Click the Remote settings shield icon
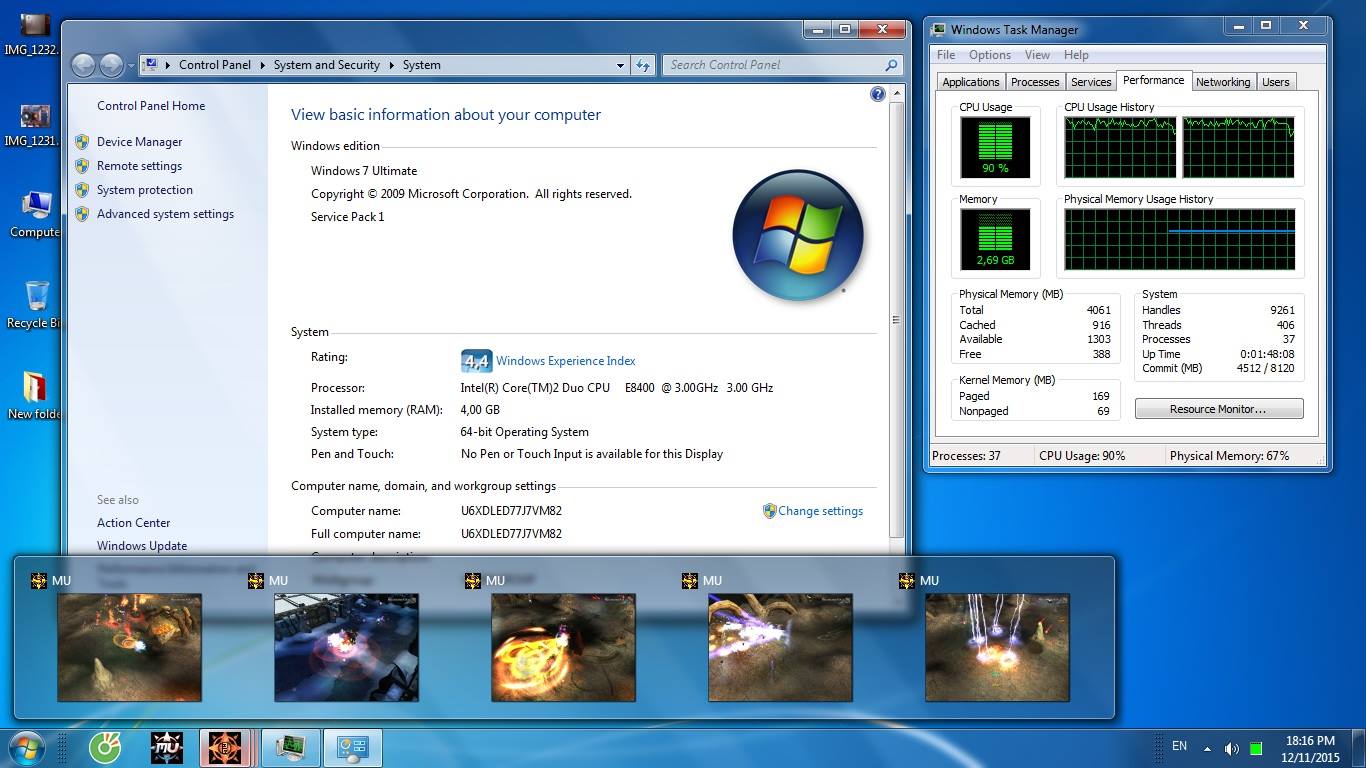The image size is (1366, 768). (82, 166)
